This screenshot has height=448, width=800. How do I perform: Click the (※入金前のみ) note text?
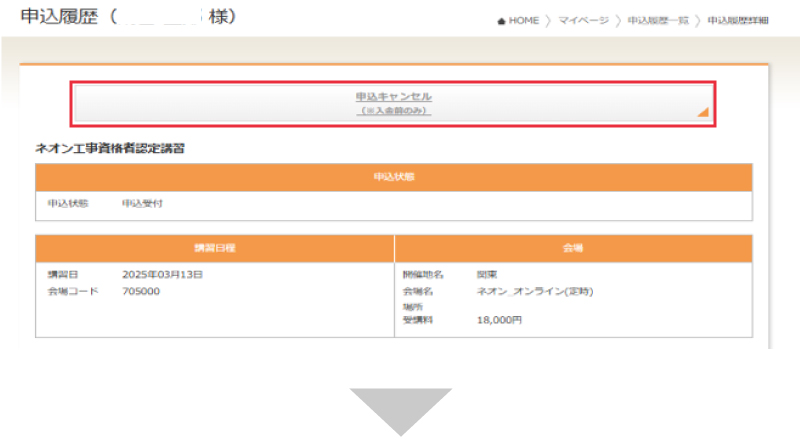click(x=394, y=111)
